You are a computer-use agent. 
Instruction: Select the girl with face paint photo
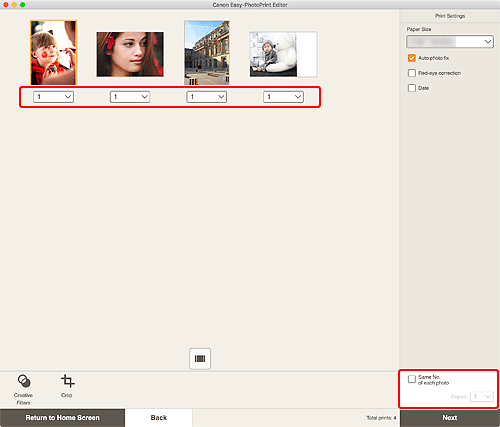pyautogui.click(x=54, y=53)
